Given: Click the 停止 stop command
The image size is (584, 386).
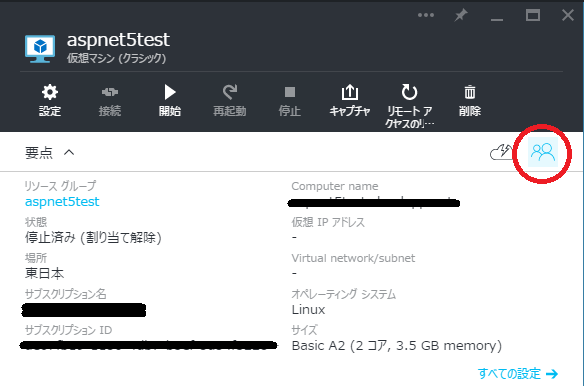Looking at the screenshot, I should pos(290,101).
